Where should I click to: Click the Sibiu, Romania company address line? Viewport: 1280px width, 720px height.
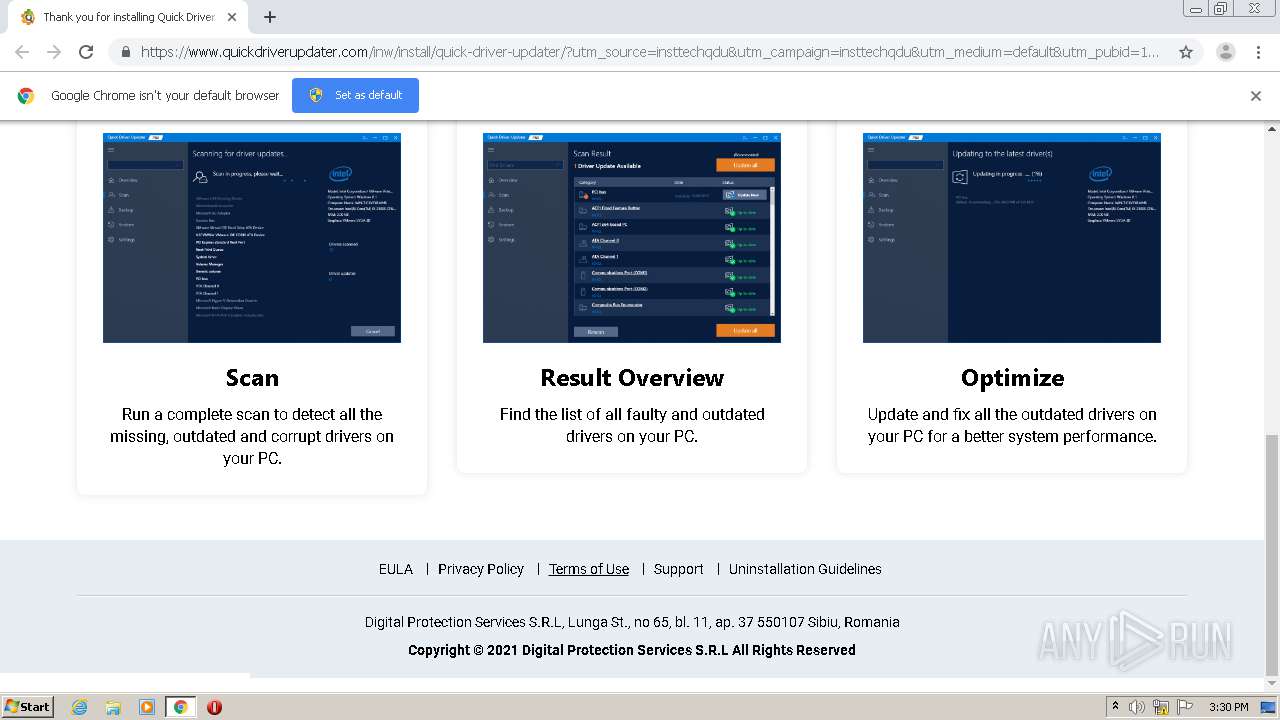coord(632,622)
